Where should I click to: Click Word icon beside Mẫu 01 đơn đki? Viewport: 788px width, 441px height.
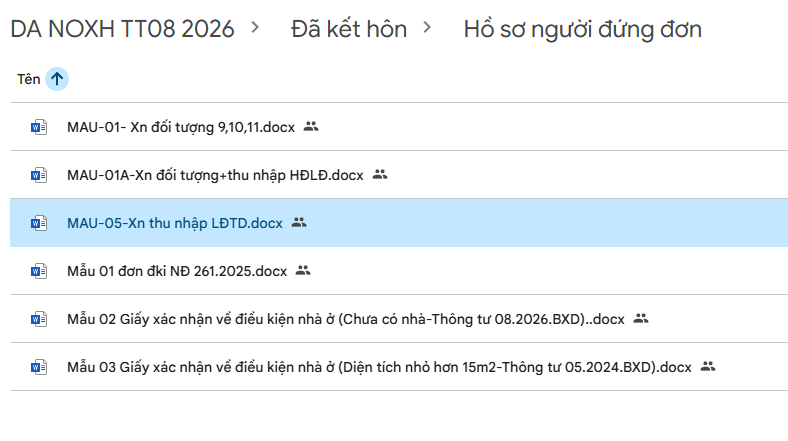(x=39, y=271)
